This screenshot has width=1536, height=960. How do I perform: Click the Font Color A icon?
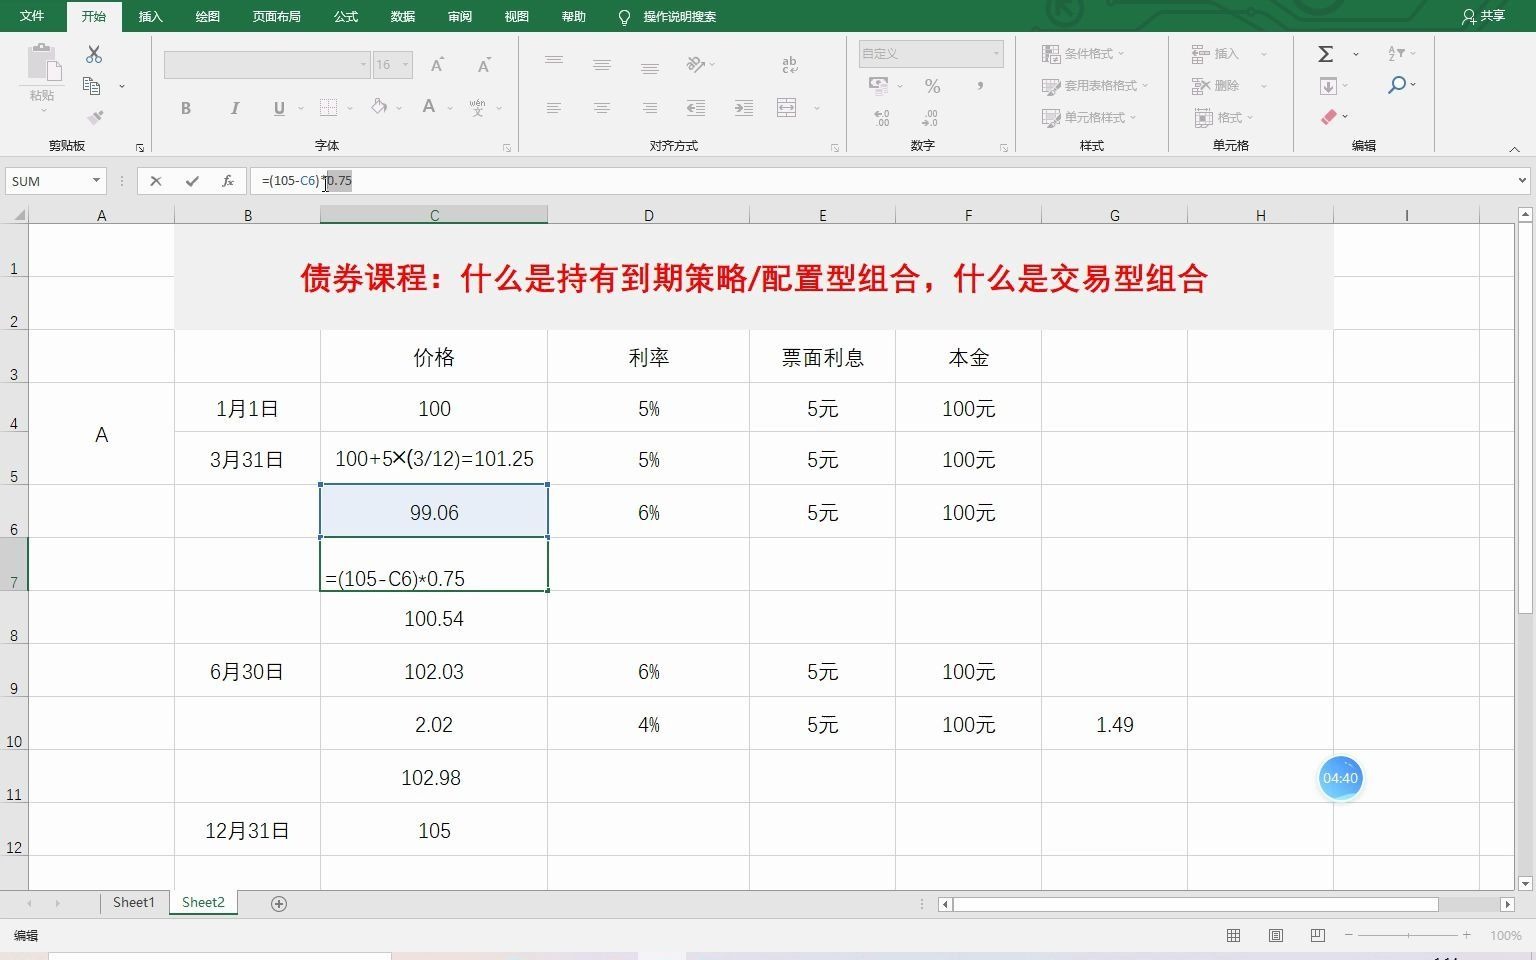tap(429, 107)
